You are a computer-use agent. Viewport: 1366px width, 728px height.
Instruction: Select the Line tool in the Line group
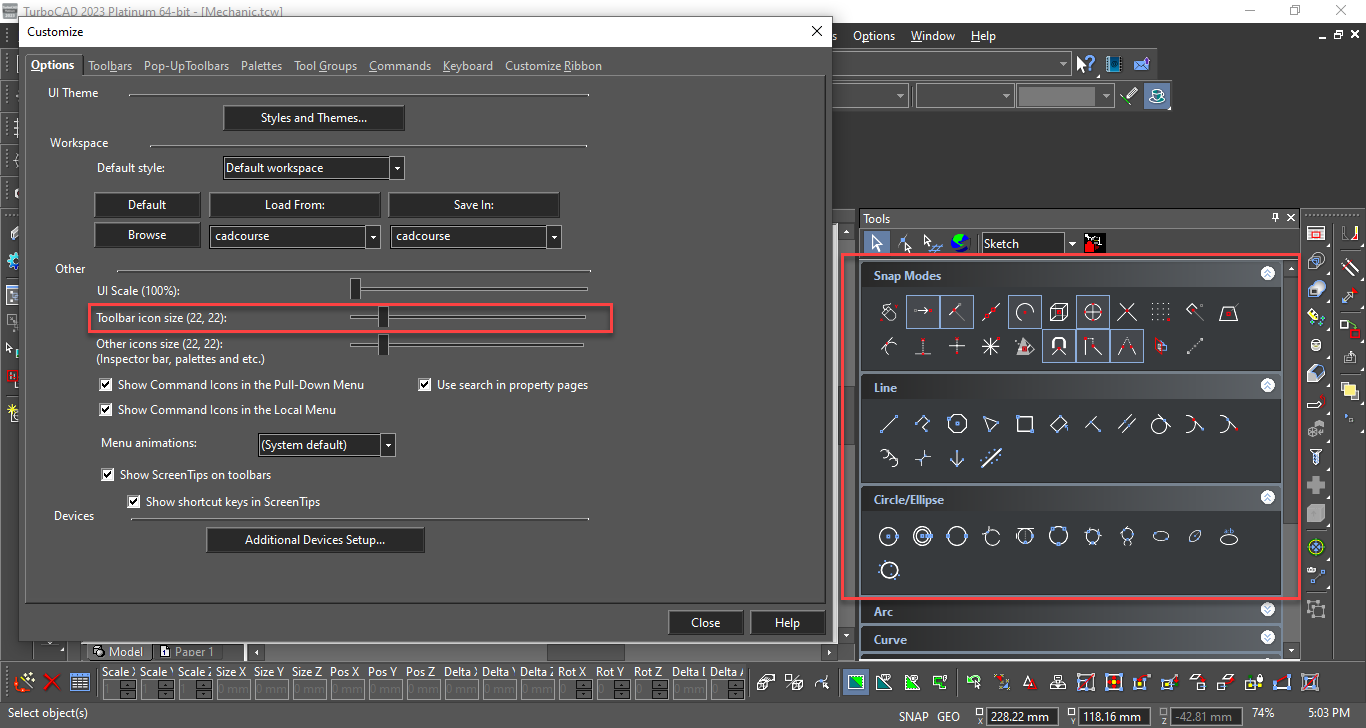888,424
